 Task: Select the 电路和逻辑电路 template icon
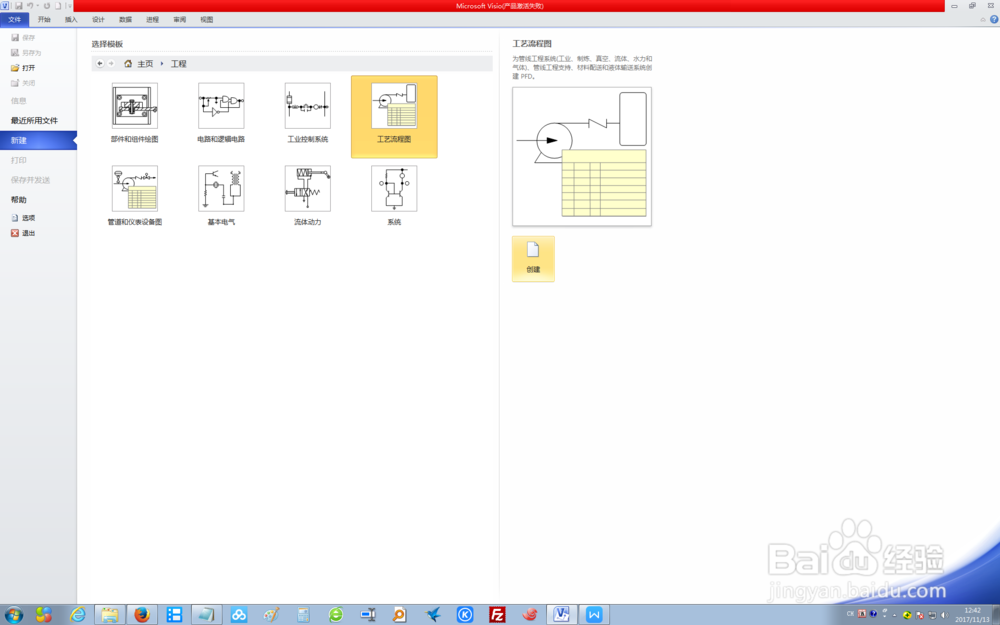pos(221,105)
